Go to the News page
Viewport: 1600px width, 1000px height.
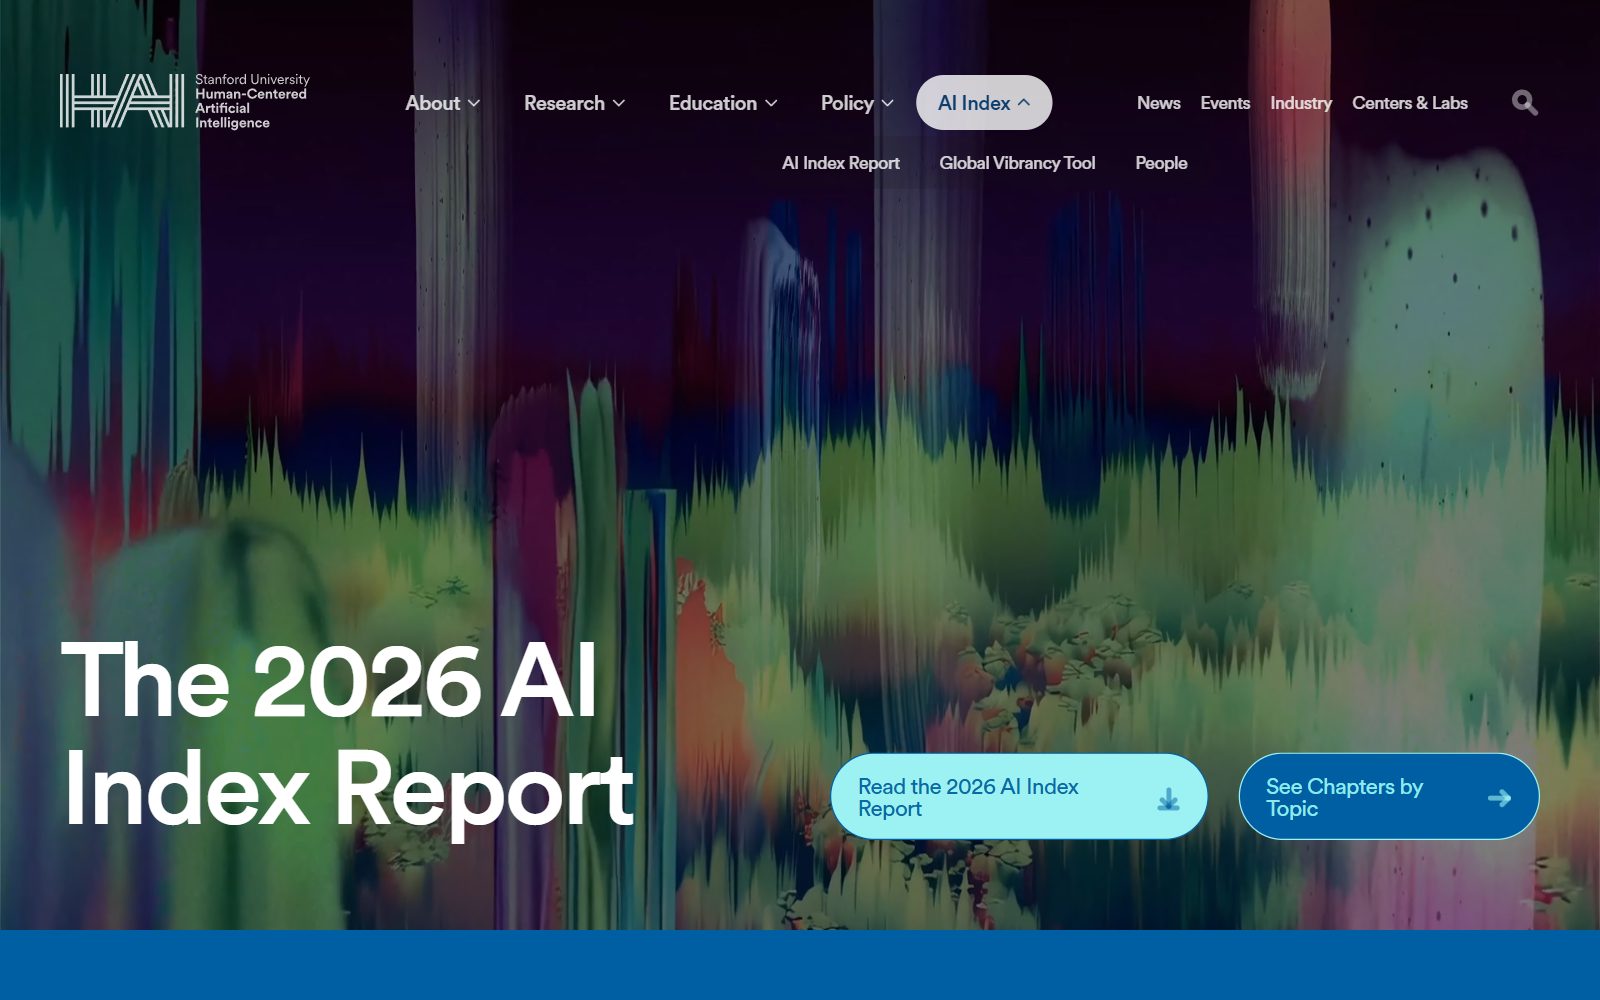[x=1159, y=103]
